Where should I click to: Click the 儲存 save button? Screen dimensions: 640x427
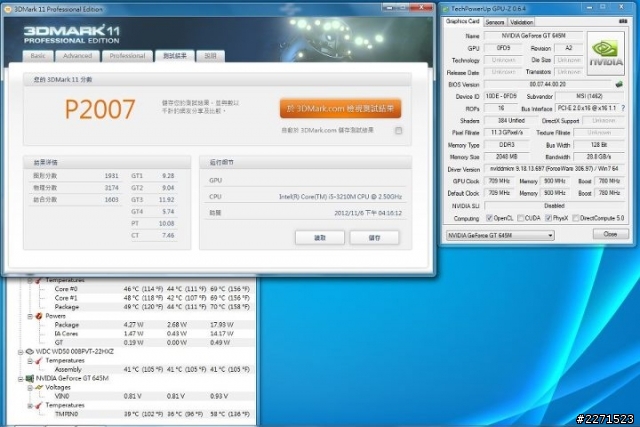point(374,238)
